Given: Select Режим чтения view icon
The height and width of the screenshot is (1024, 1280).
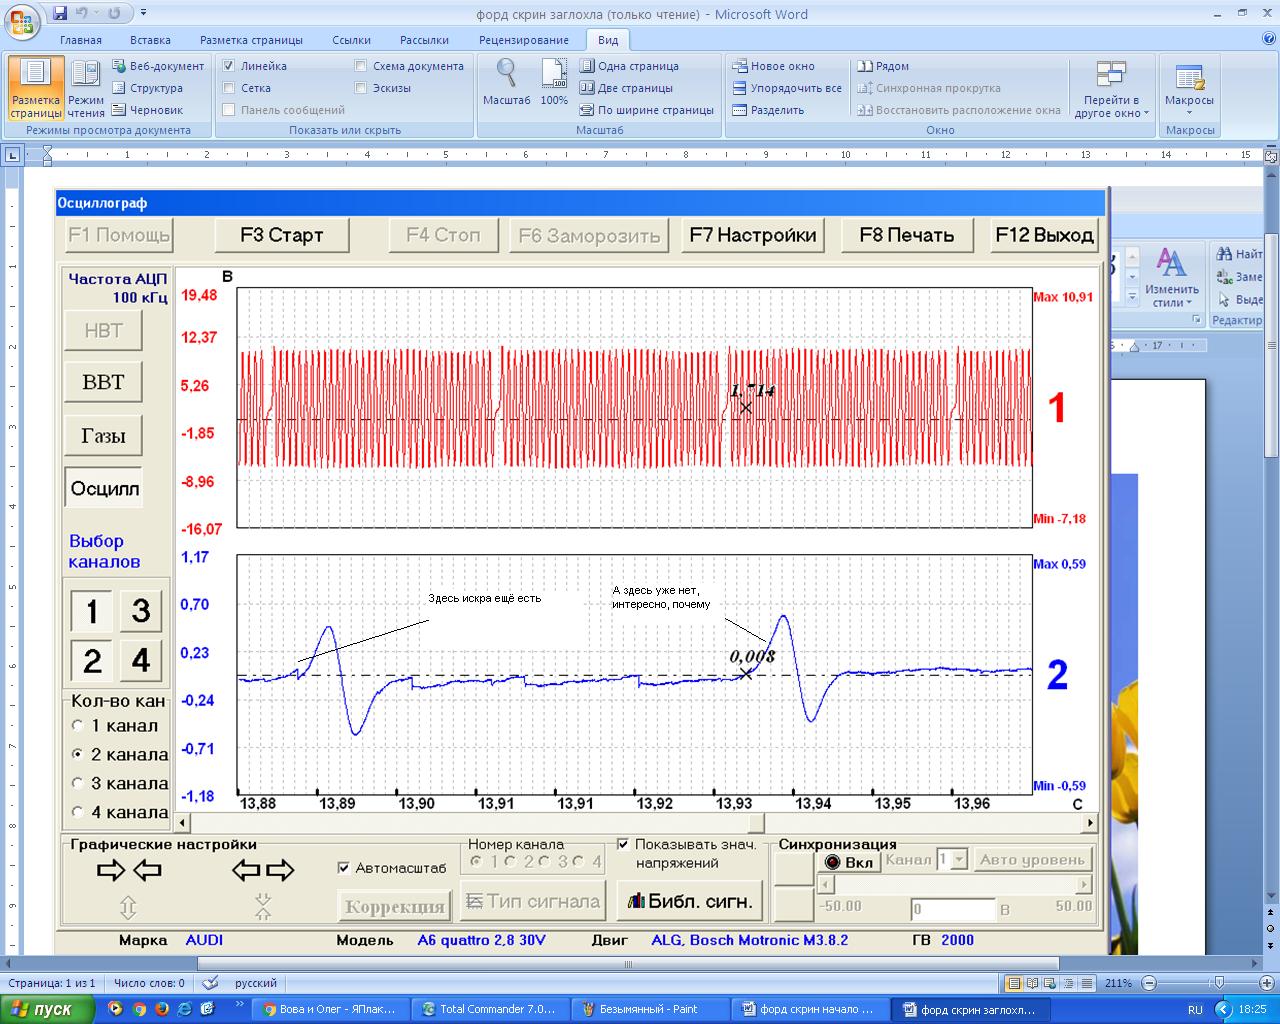Looking at the screenshot, I should [x=86, y=90].
